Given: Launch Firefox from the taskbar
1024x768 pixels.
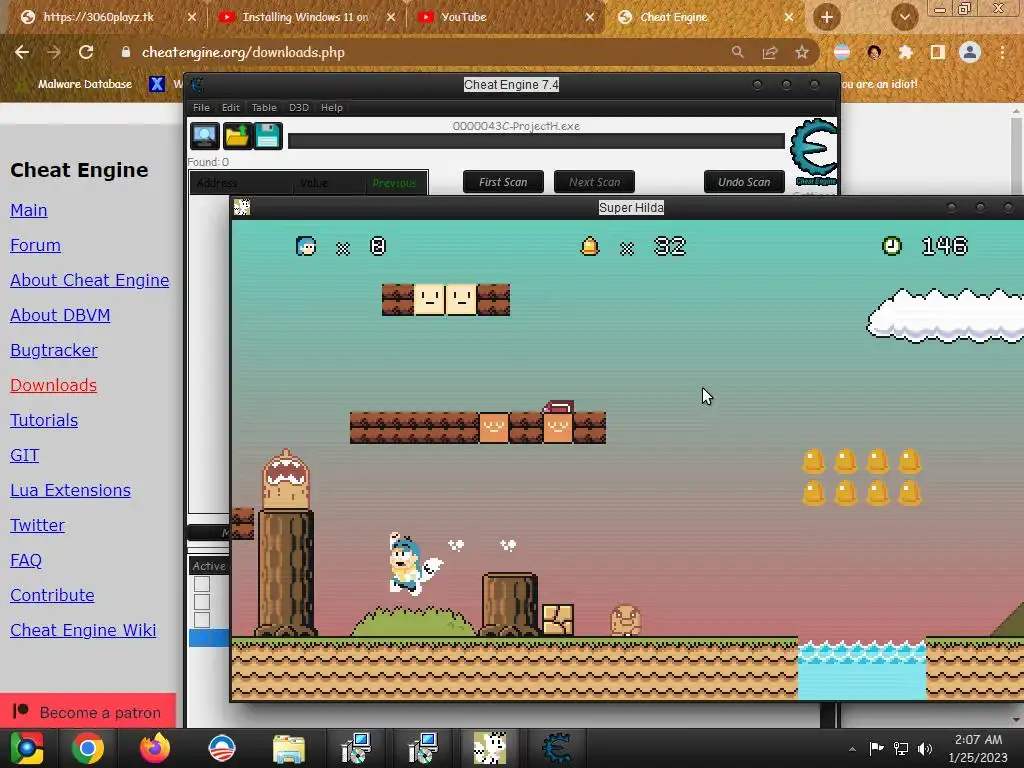Looking at the screenshot, I should click(x=155, y=748).
